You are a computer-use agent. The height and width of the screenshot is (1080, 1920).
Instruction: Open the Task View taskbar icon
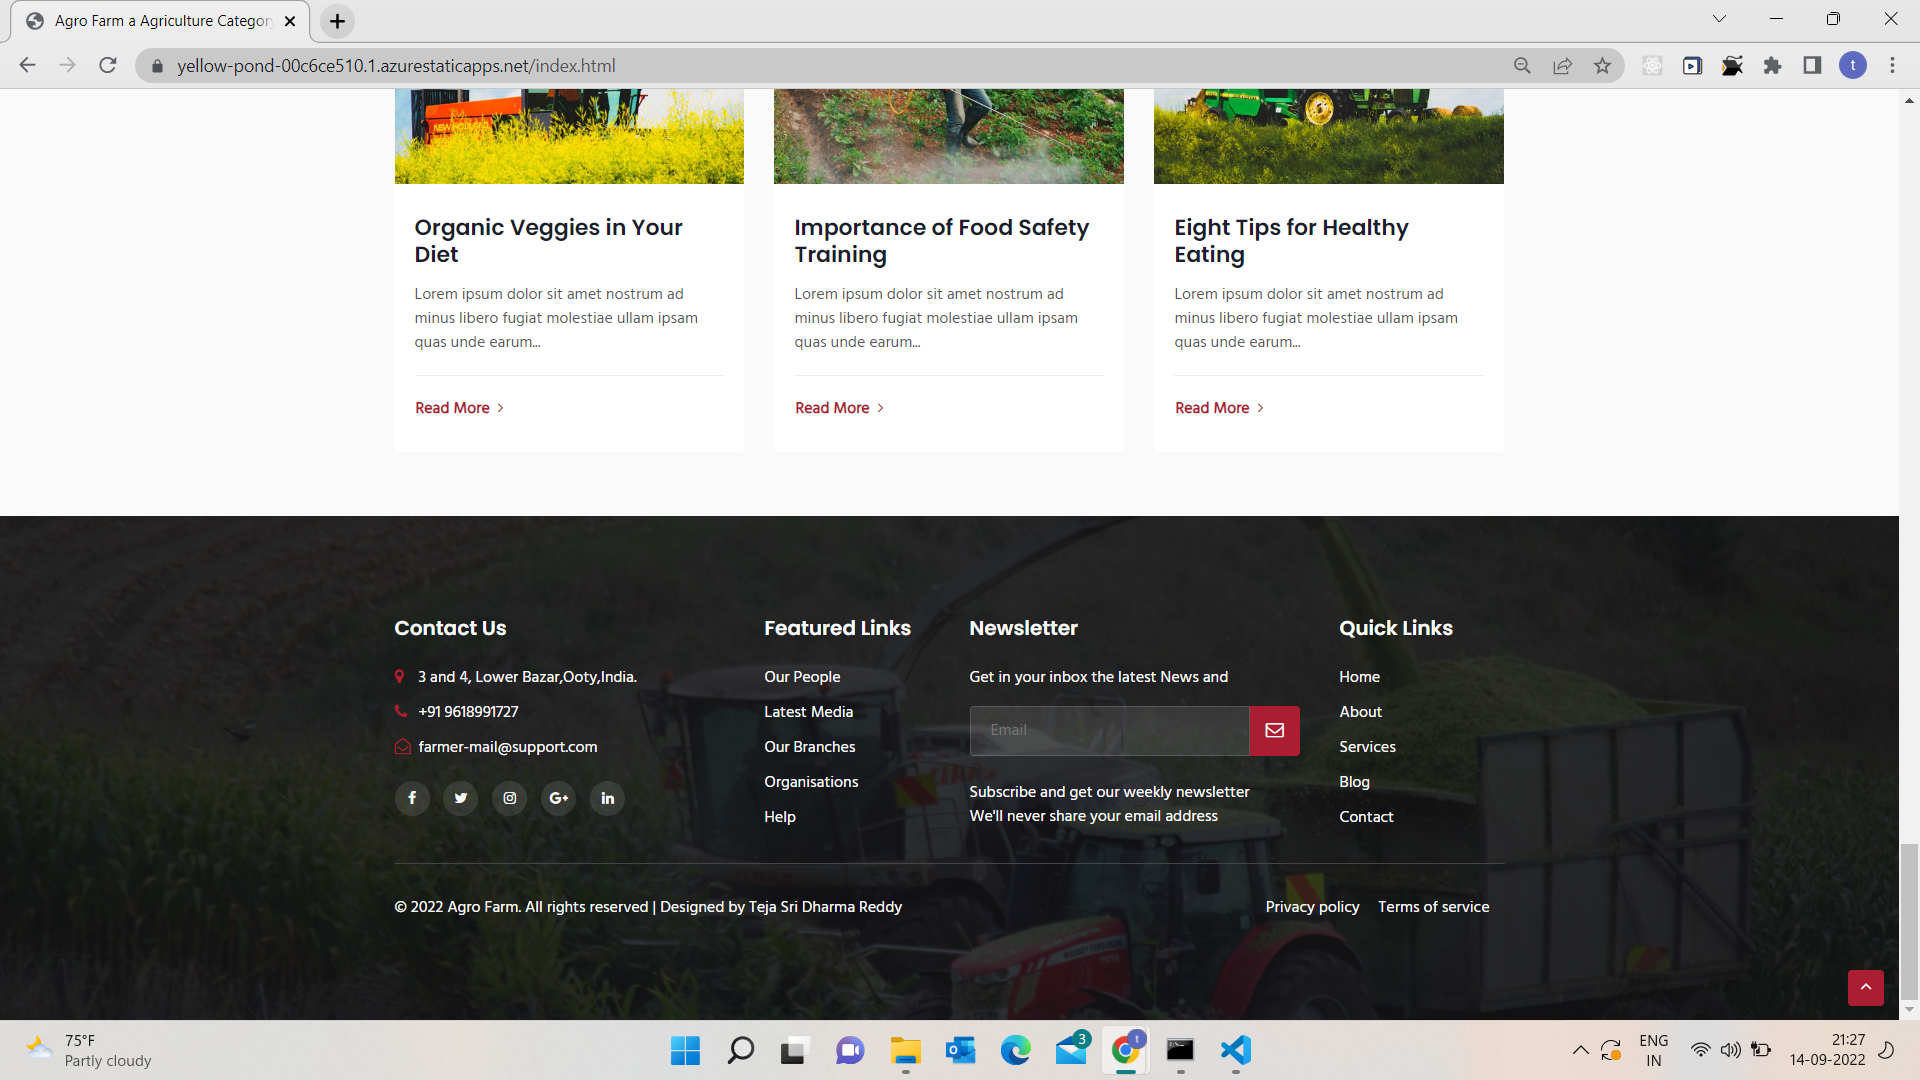[x=795, y=1050]
